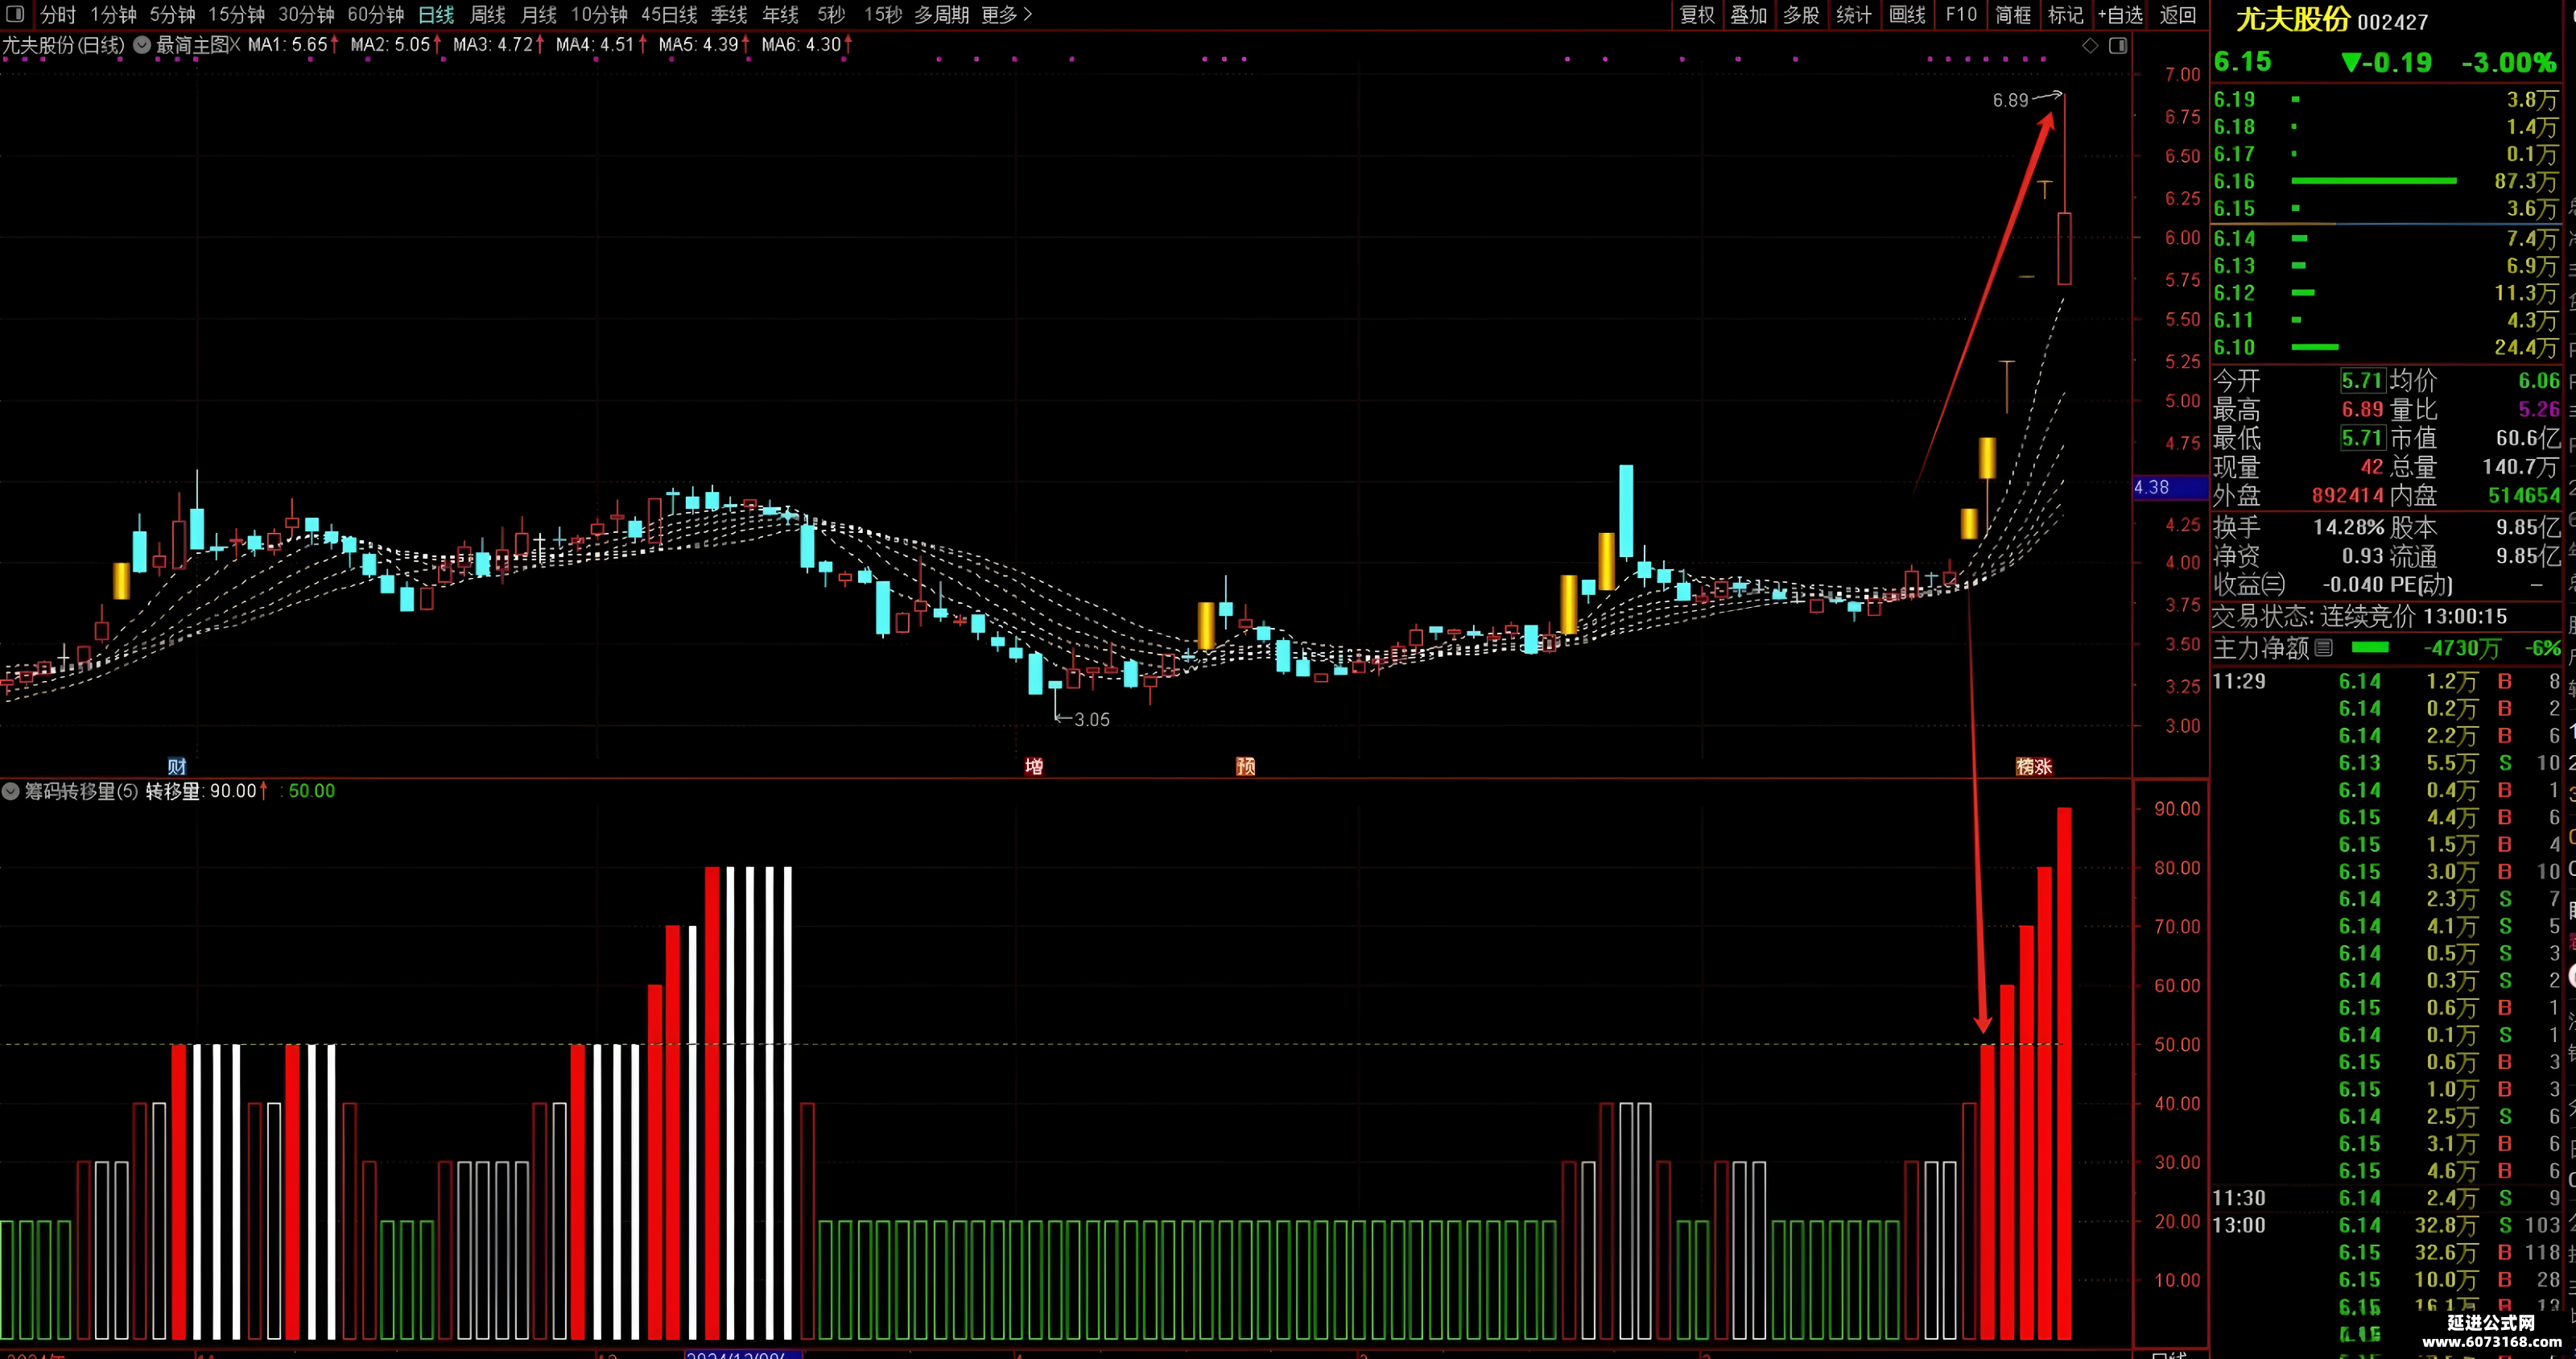Select the 15秒 period tab

click(x=883, y=15)
